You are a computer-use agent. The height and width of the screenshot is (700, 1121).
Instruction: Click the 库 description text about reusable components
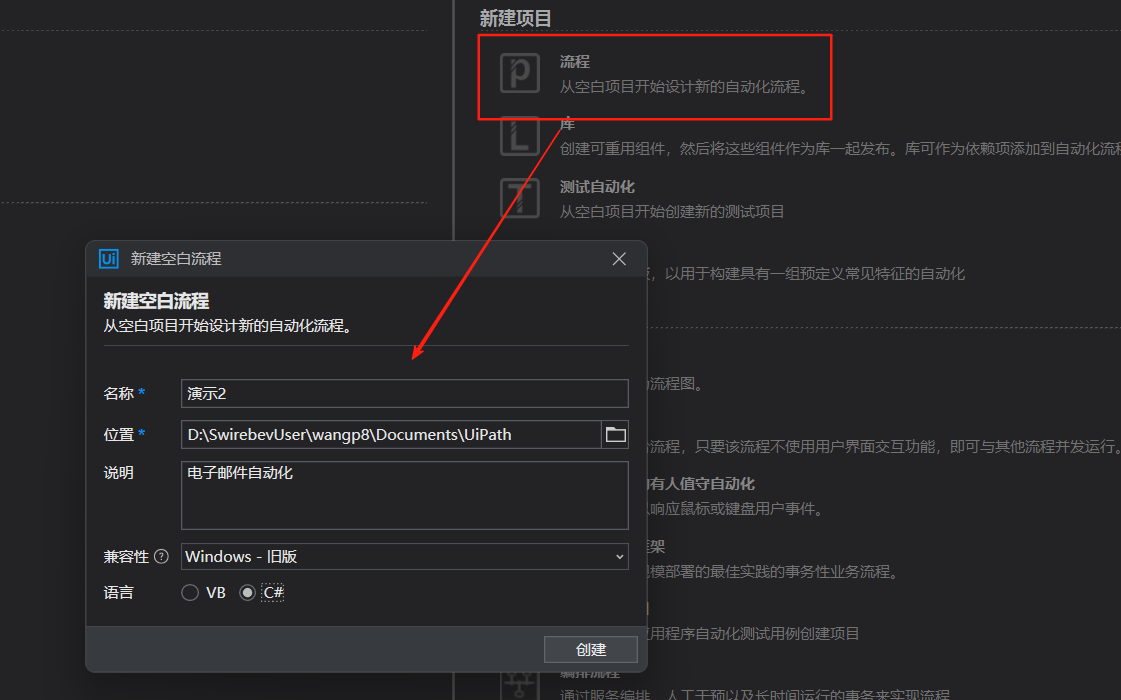pyautogui.click(x=840, y=149)
